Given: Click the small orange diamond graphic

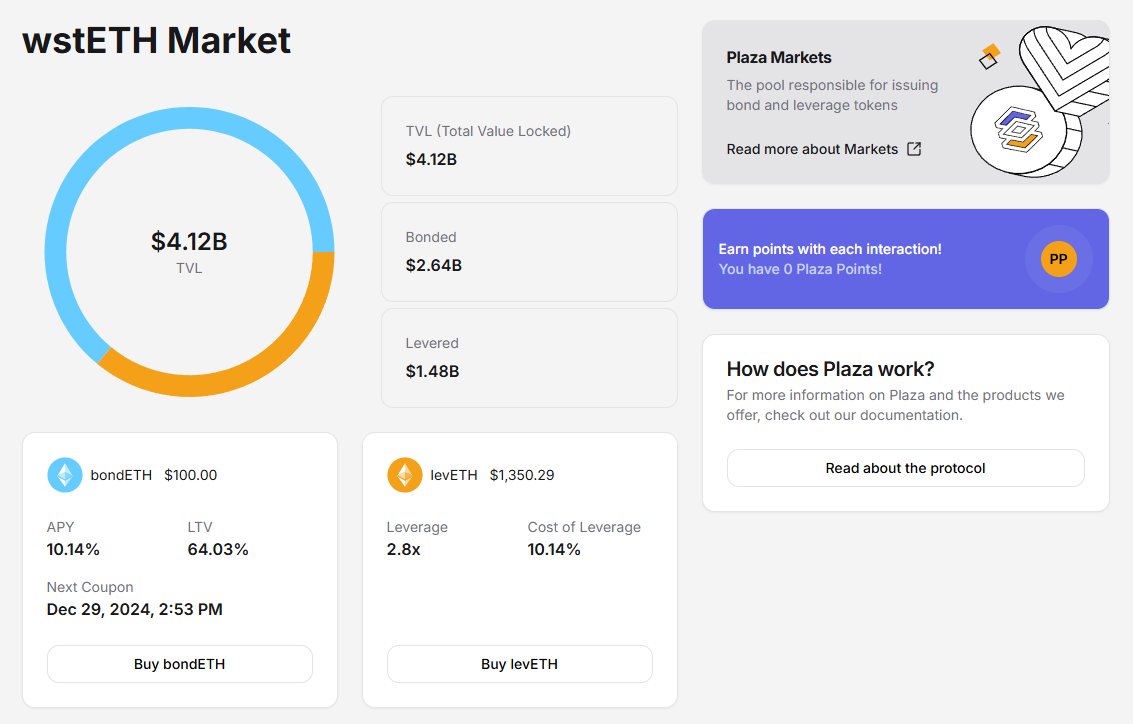Looking at the screenshot, I should 989,56.
